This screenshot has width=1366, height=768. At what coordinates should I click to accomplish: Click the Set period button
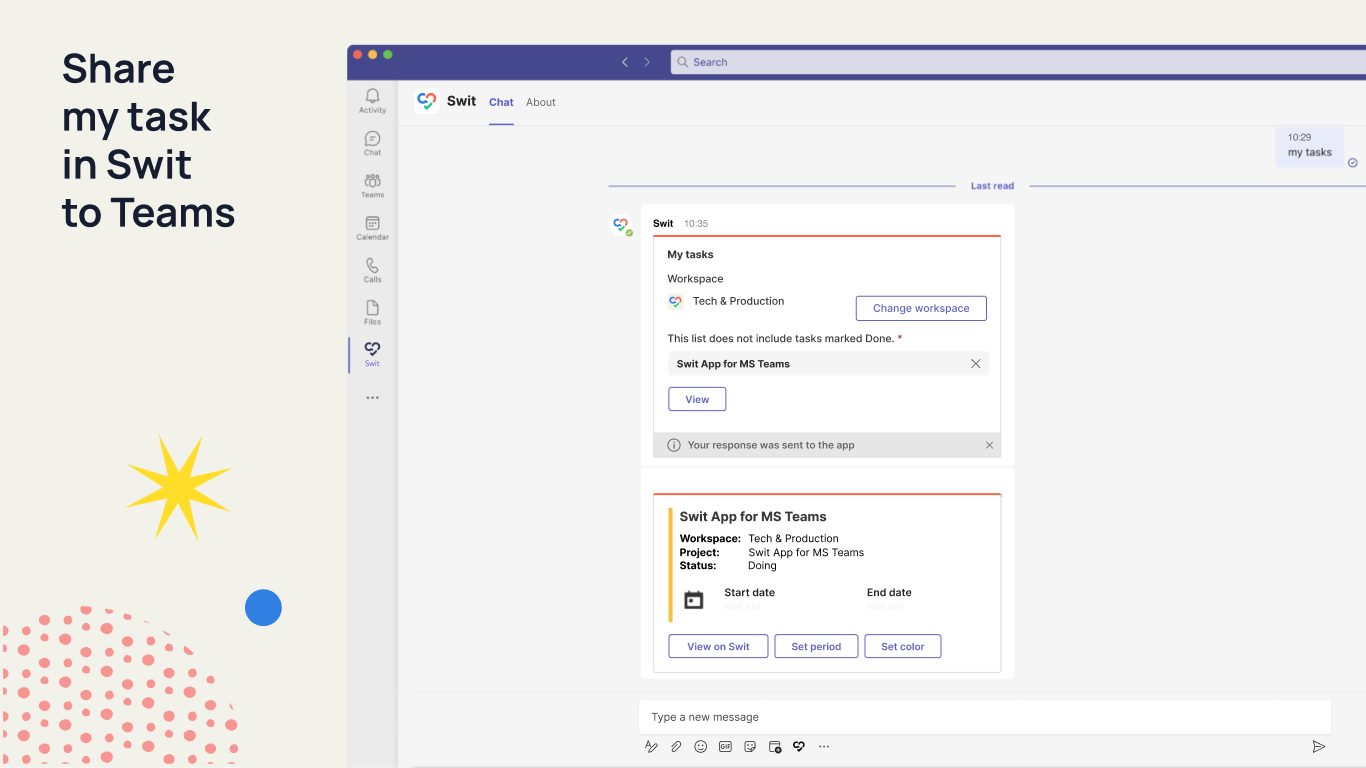(x=816, y=646)
